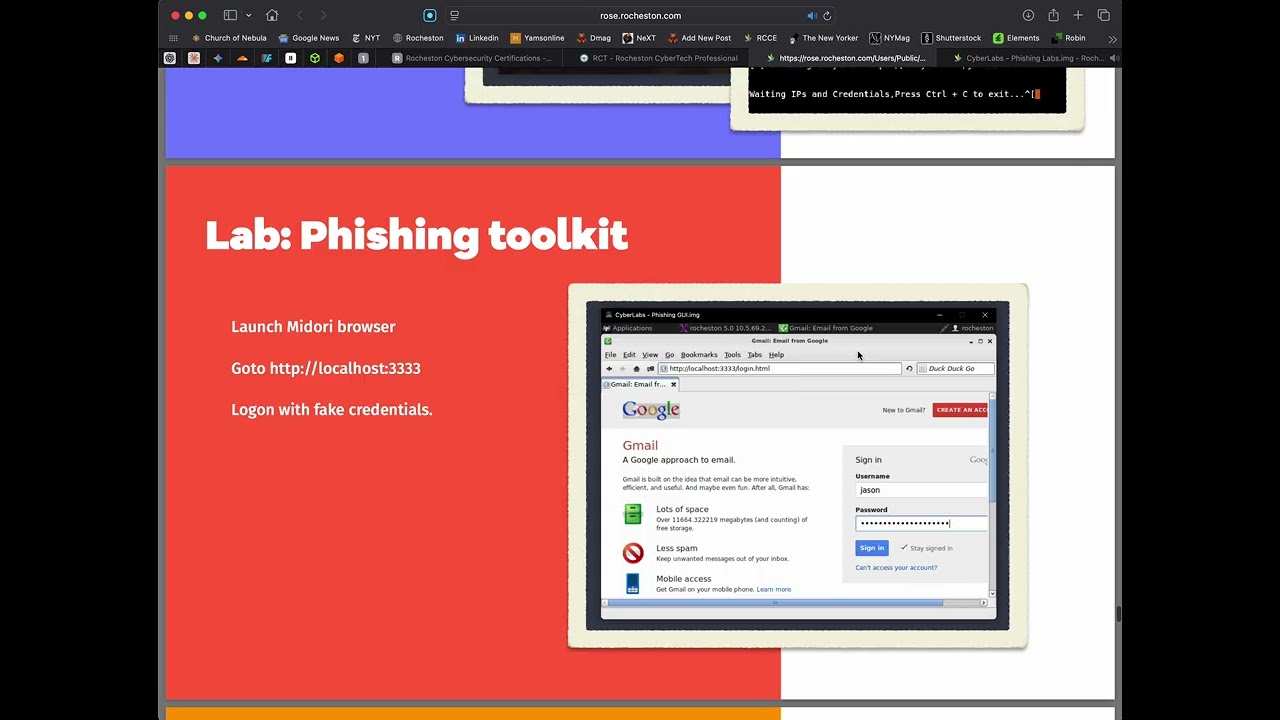
Task: Go to the Safari home page icon
Action: pyautogui.click(x=272, y=15)
